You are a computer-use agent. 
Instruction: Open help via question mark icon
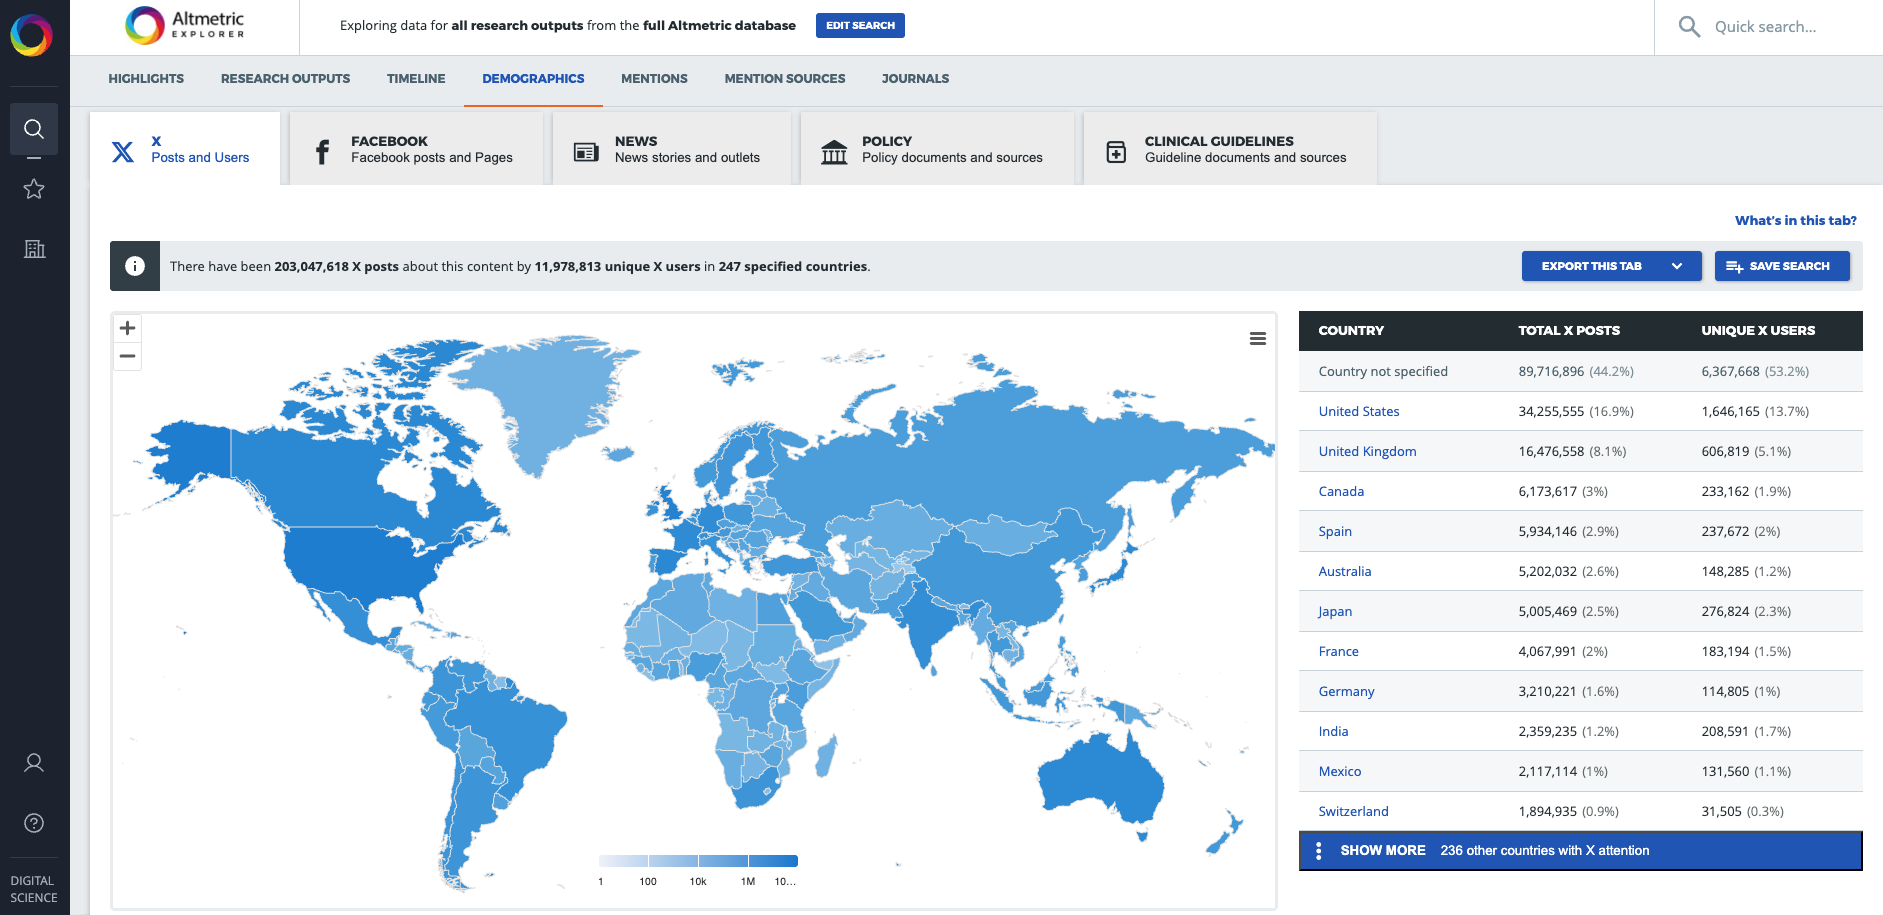[x=34, y=823]
